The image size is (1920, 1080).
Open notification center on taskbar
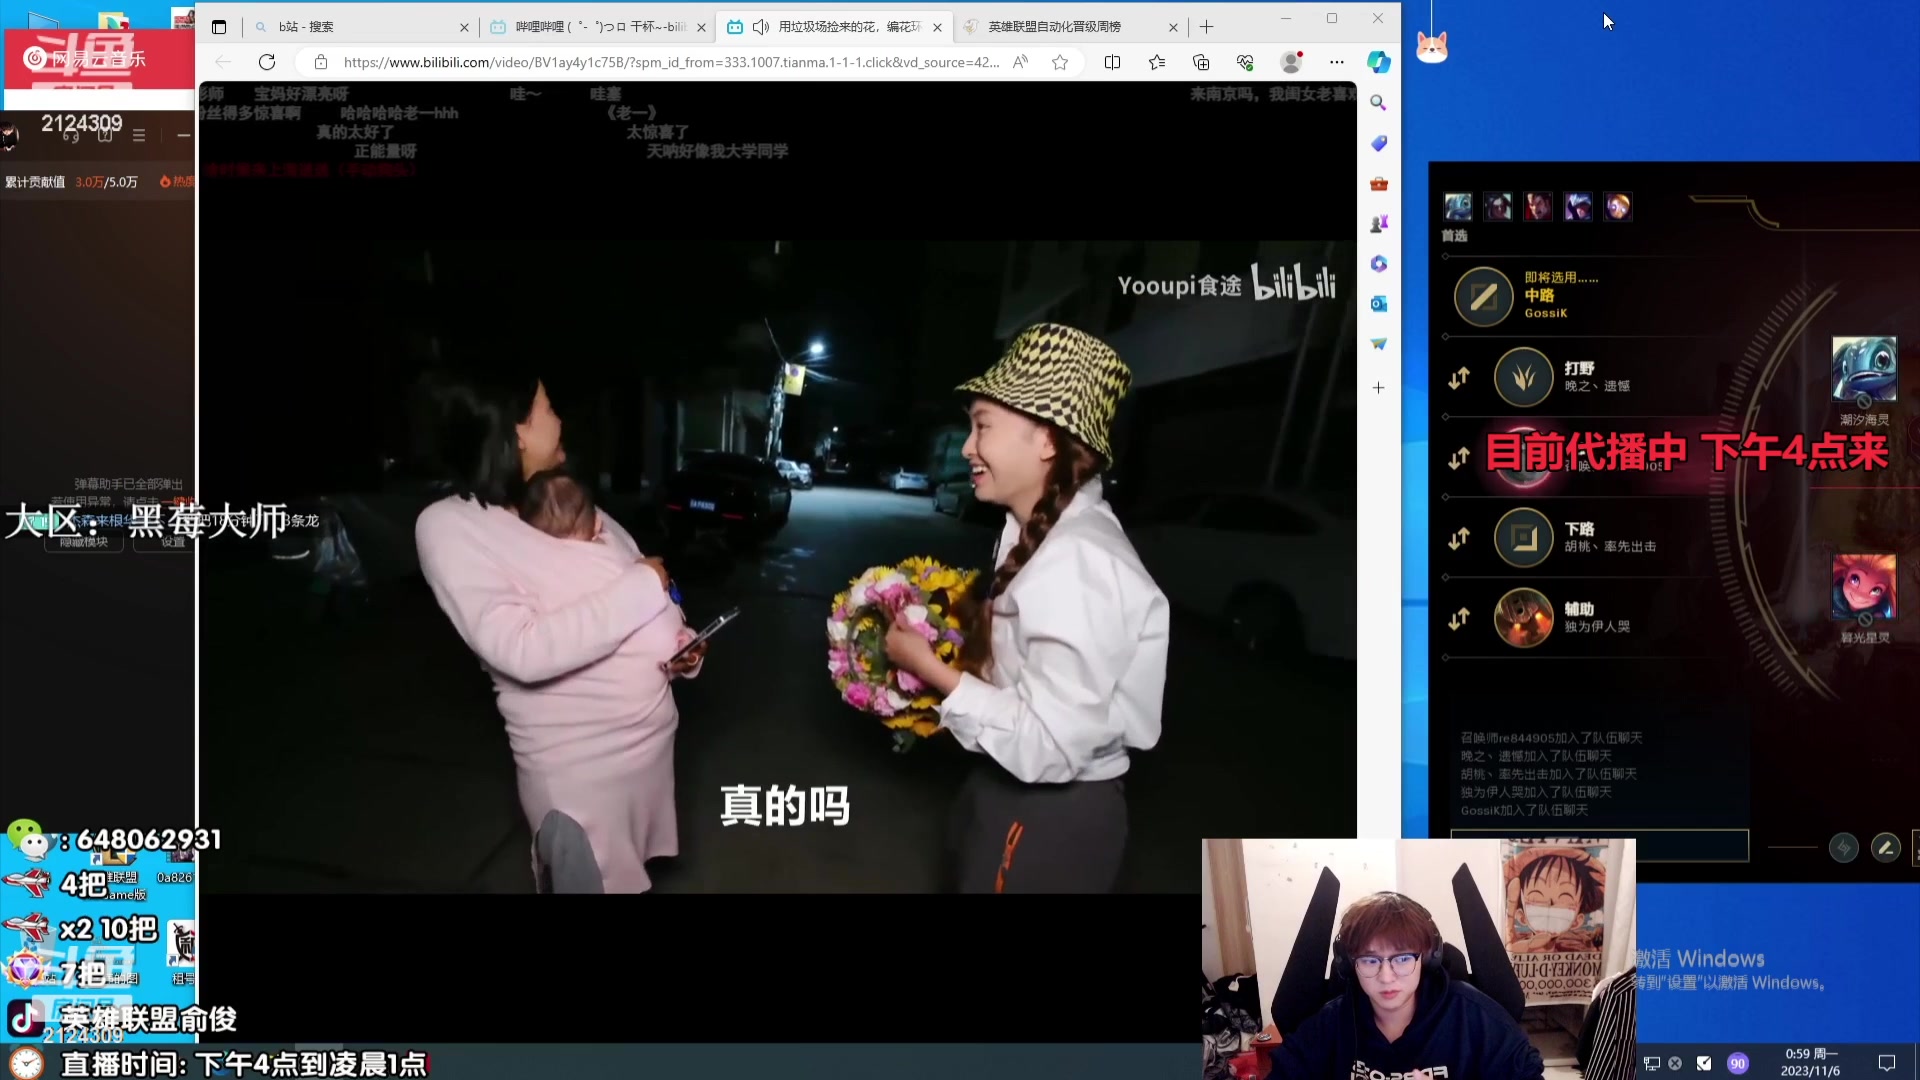(x=1887, y=1063)
